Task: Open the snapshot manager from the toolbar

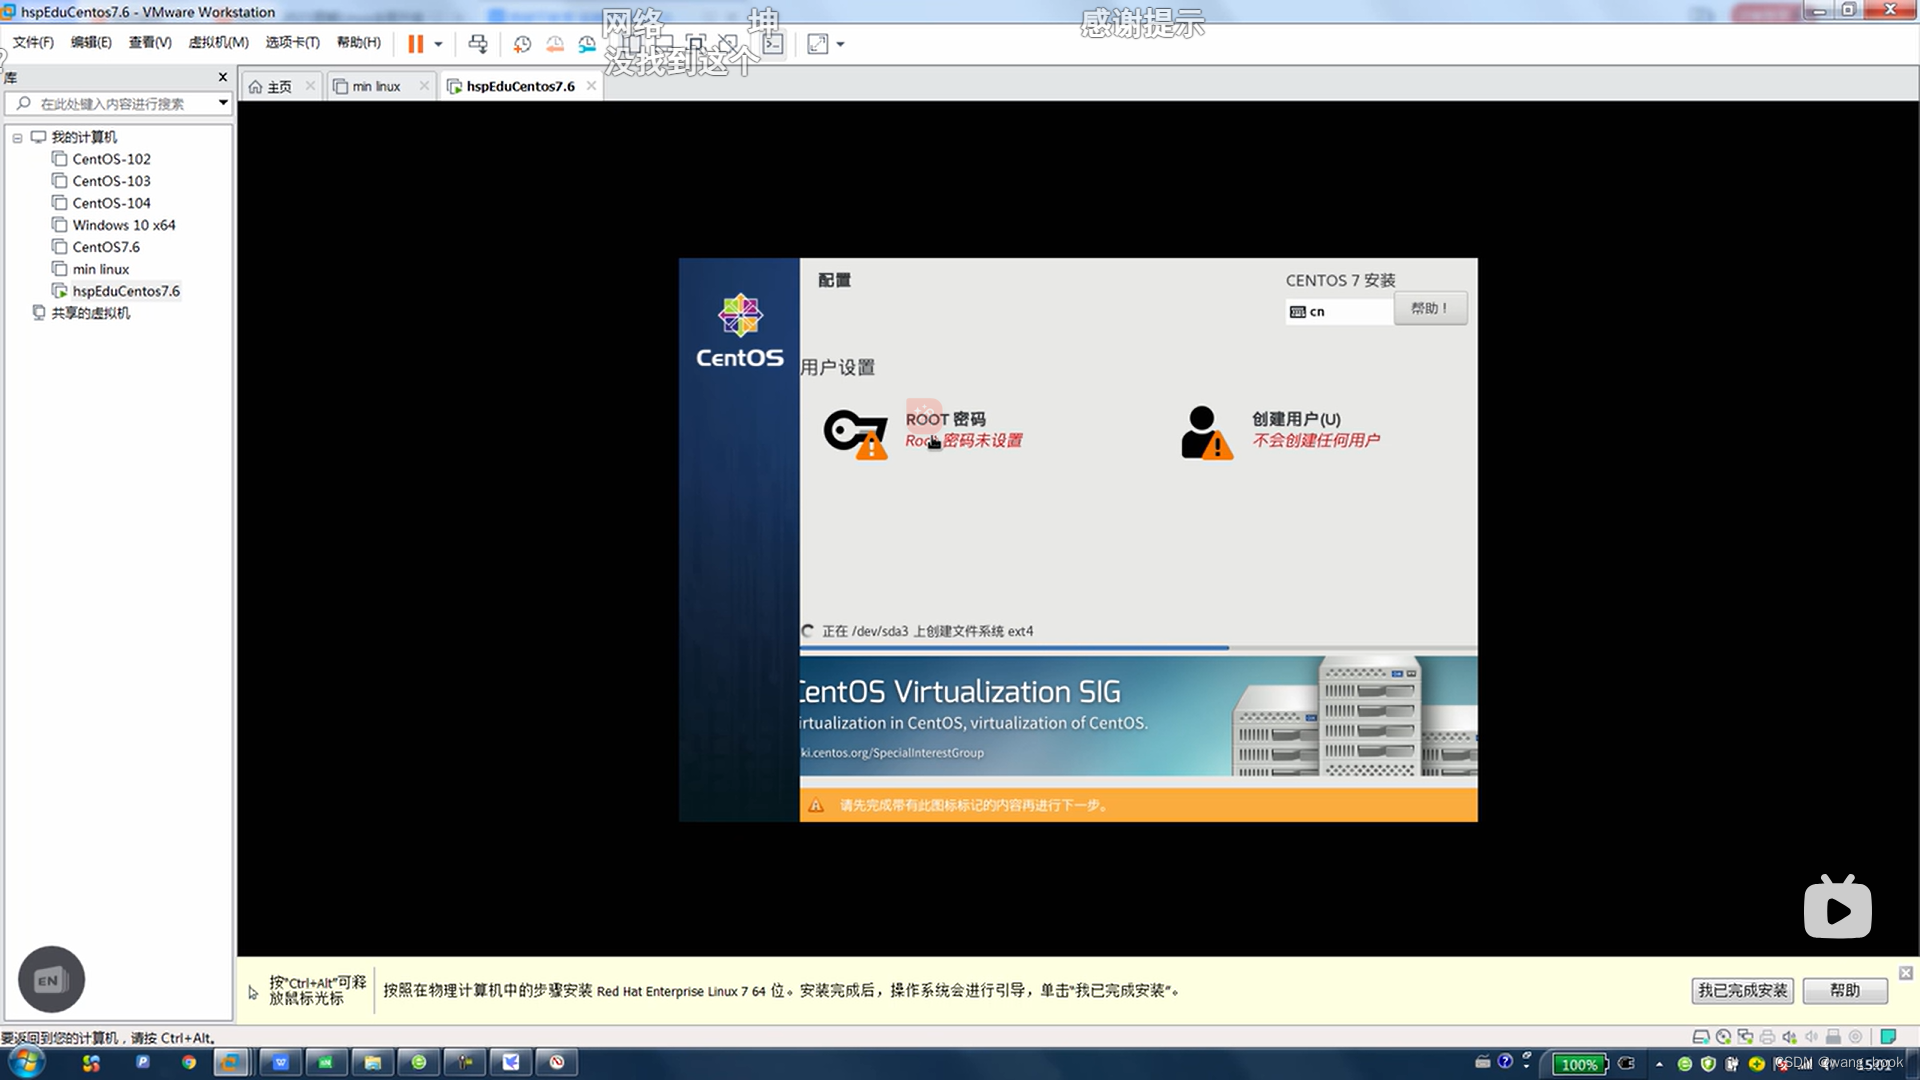Action: (587, 44)
